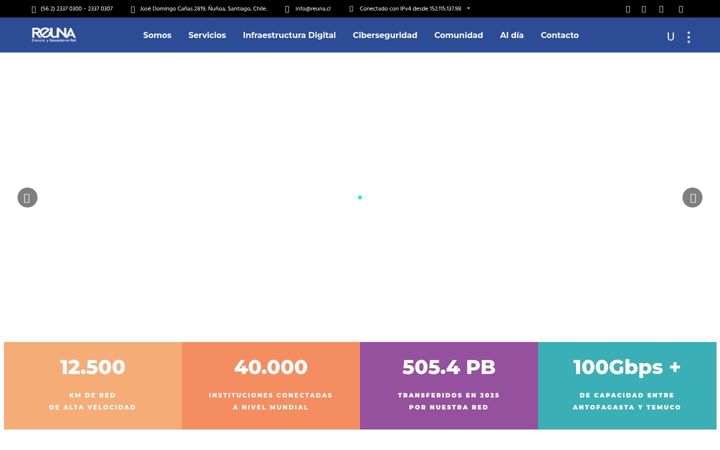Click the 40.000 instituciones conectadas card
This screenshot has width=720, height=450.
click(271, 386)
